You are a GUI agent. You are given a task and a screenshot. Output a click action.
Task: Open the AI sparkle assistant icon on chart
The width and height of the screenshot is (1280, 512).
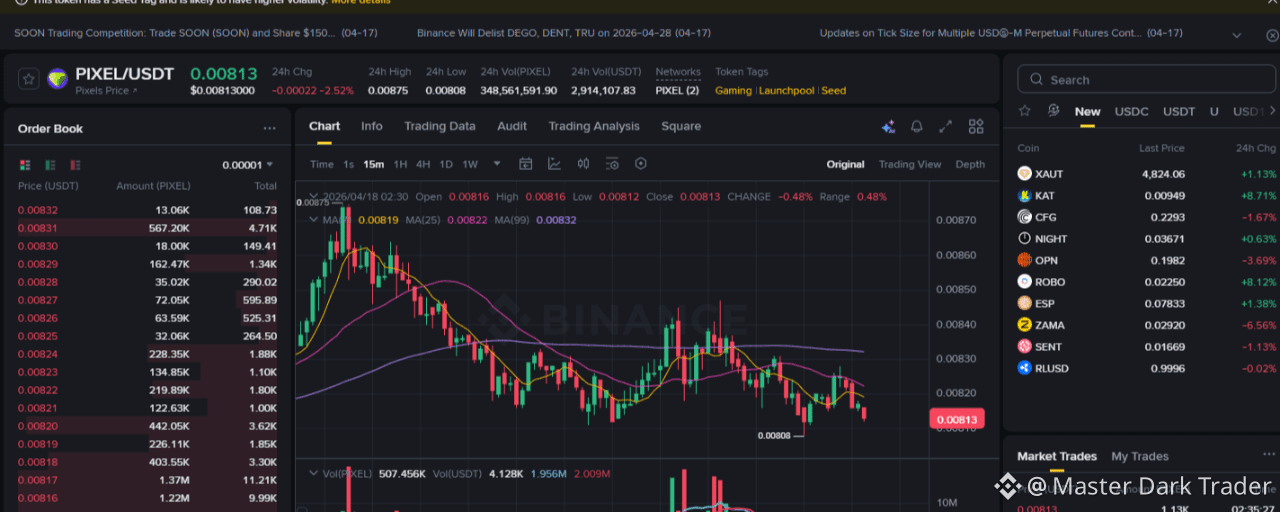(x=888, y=127)
